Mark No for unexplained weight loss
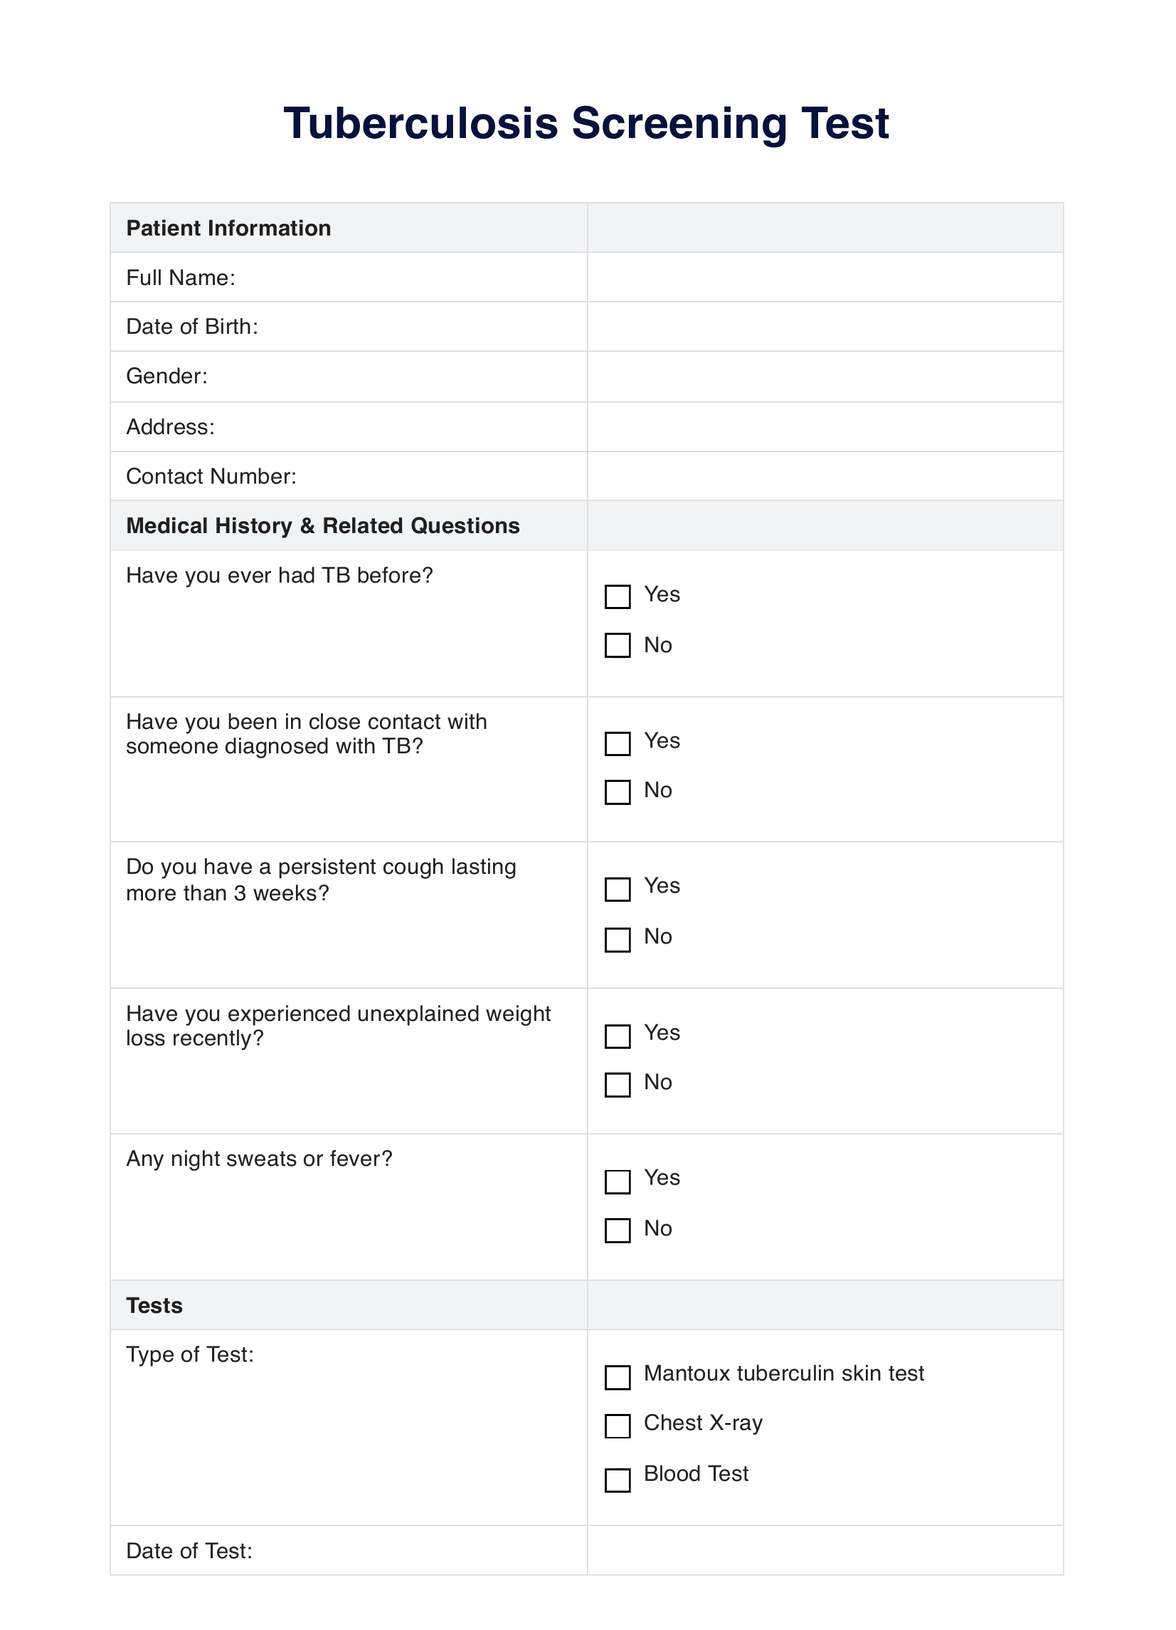Viewport: 1176px width, 1630px height. (618, 1084)
